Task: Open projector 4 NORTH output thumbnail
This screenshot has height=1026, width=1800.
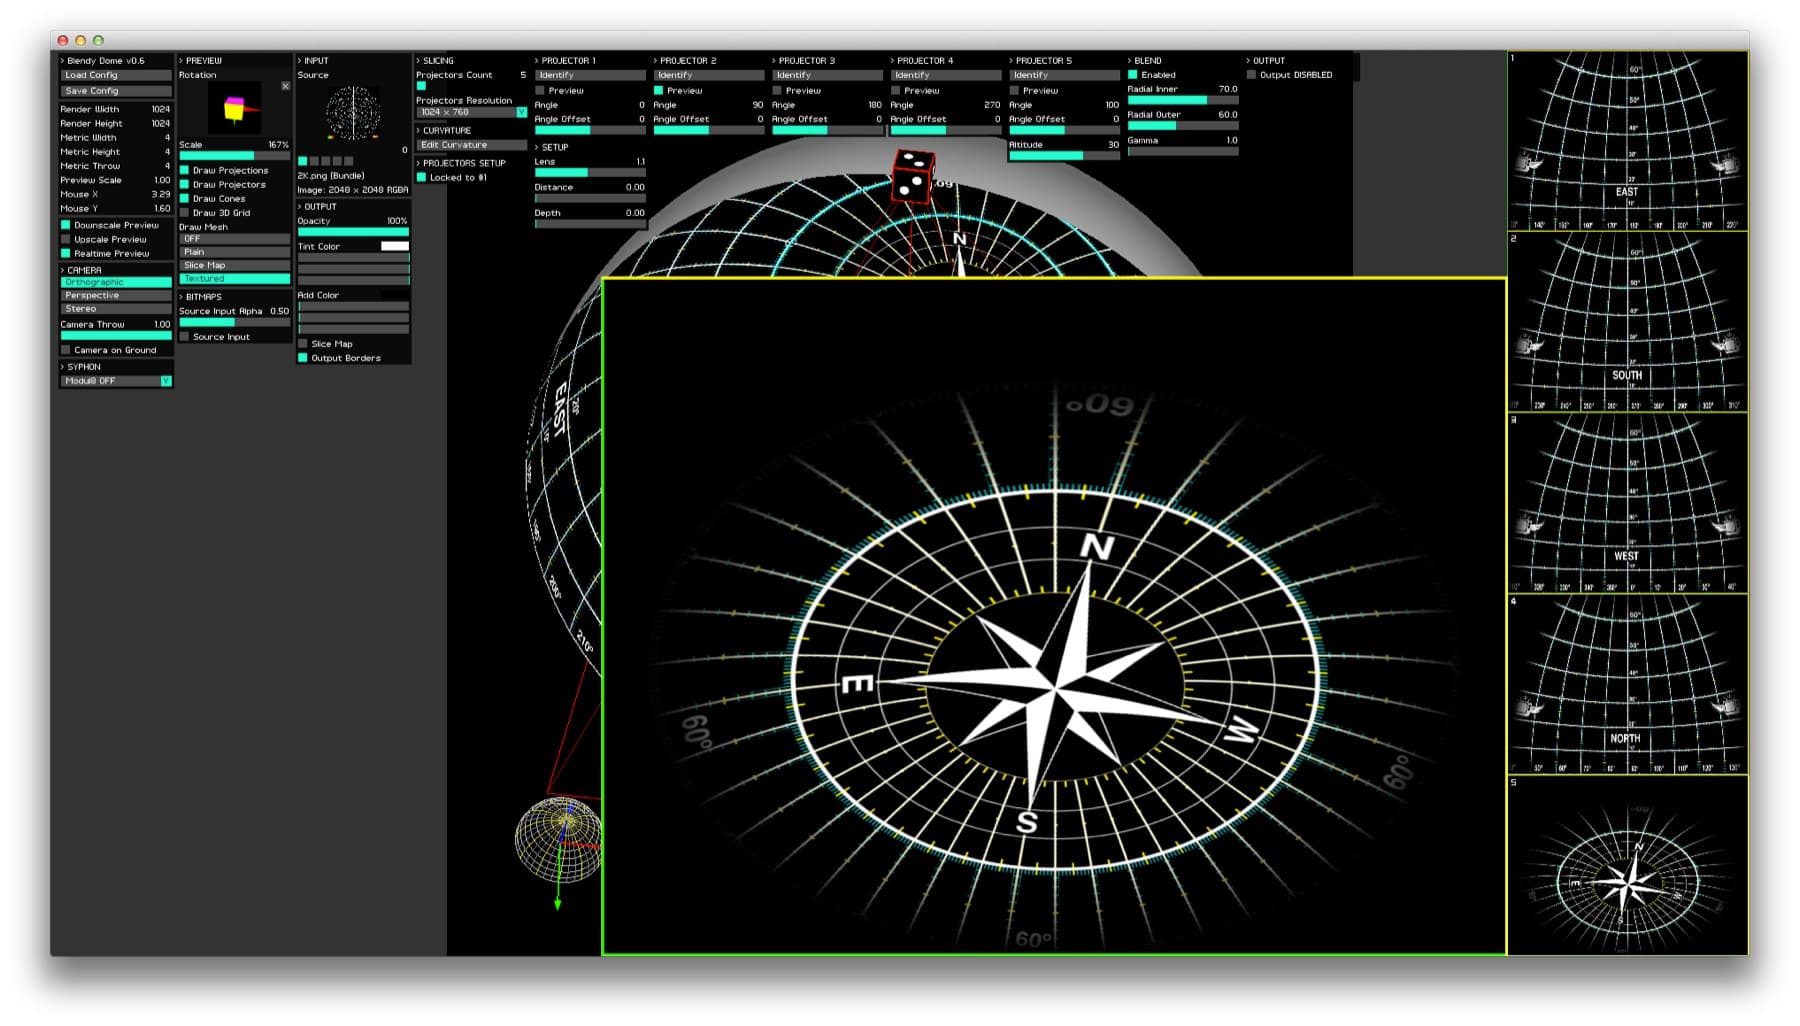Action: coord(1627,684)
